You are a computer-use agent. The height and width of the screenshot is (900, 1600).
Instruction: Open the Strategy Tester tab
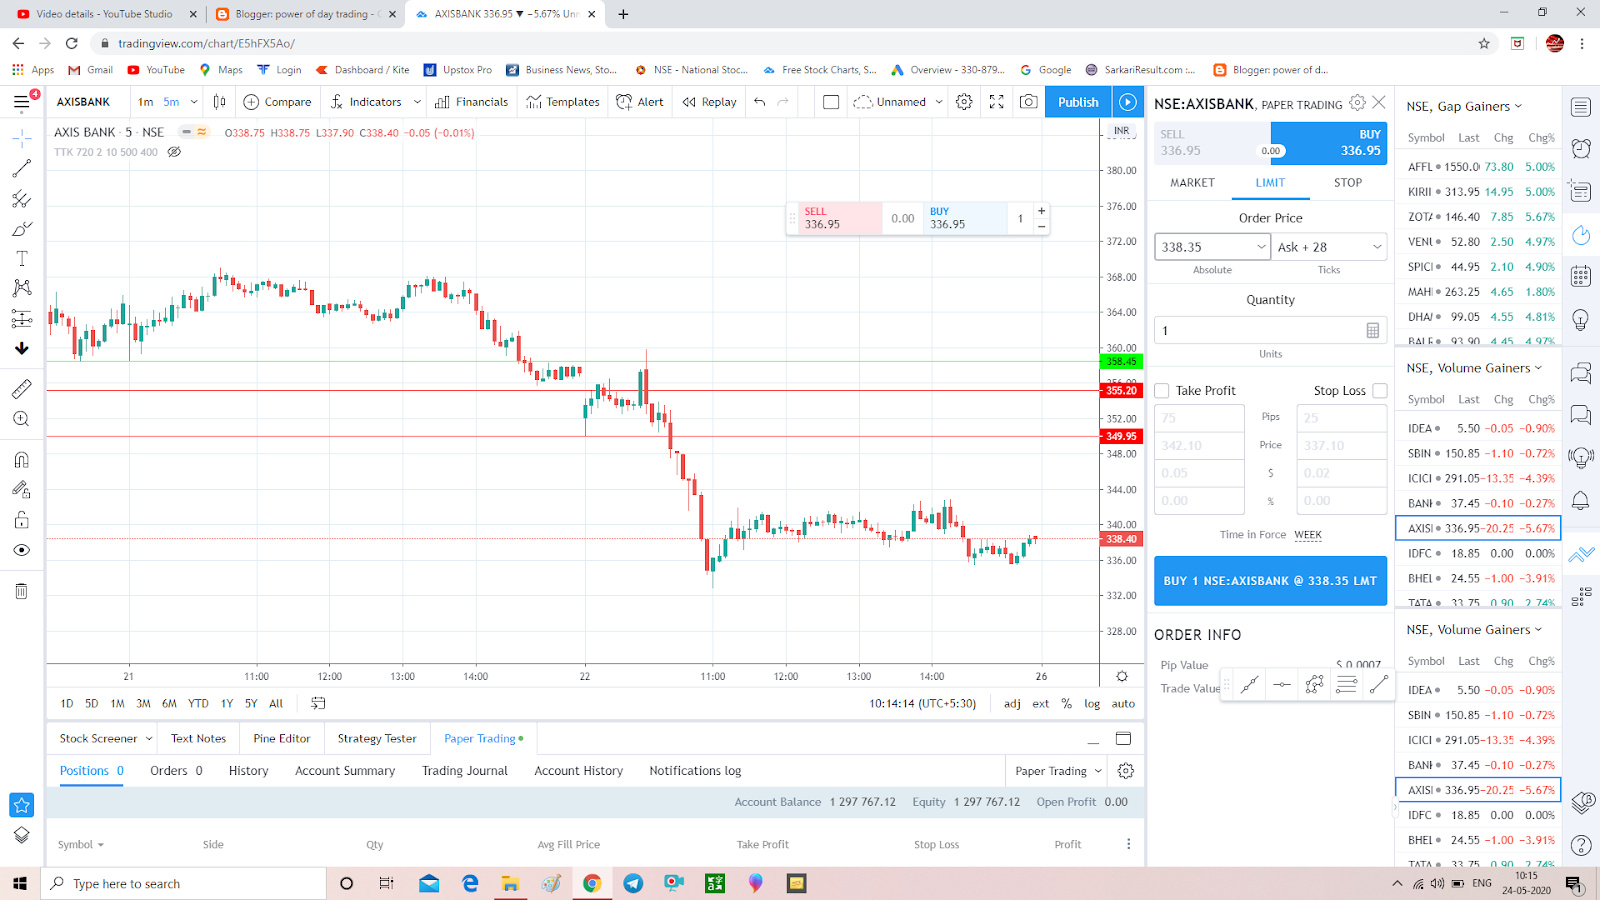(x=376, y=739)
